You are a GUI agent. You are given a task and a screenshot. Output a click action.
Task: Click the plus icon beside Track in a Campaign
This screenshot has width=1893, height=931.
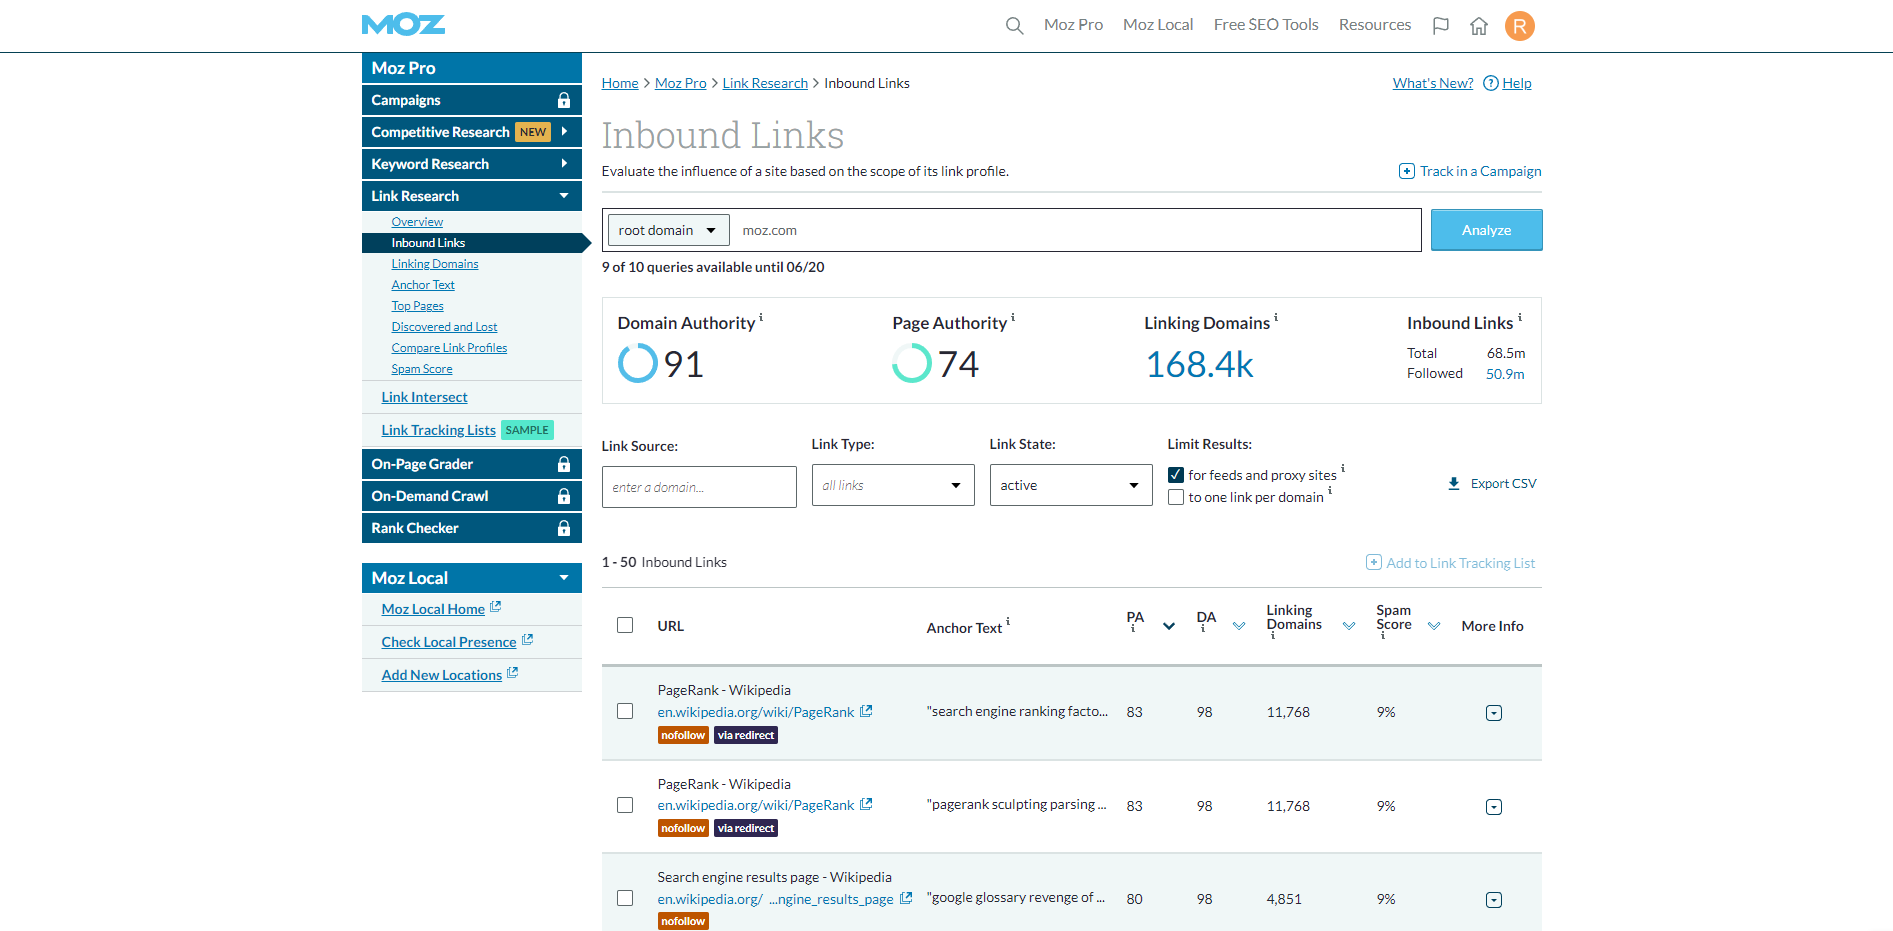pos(1406,171)
